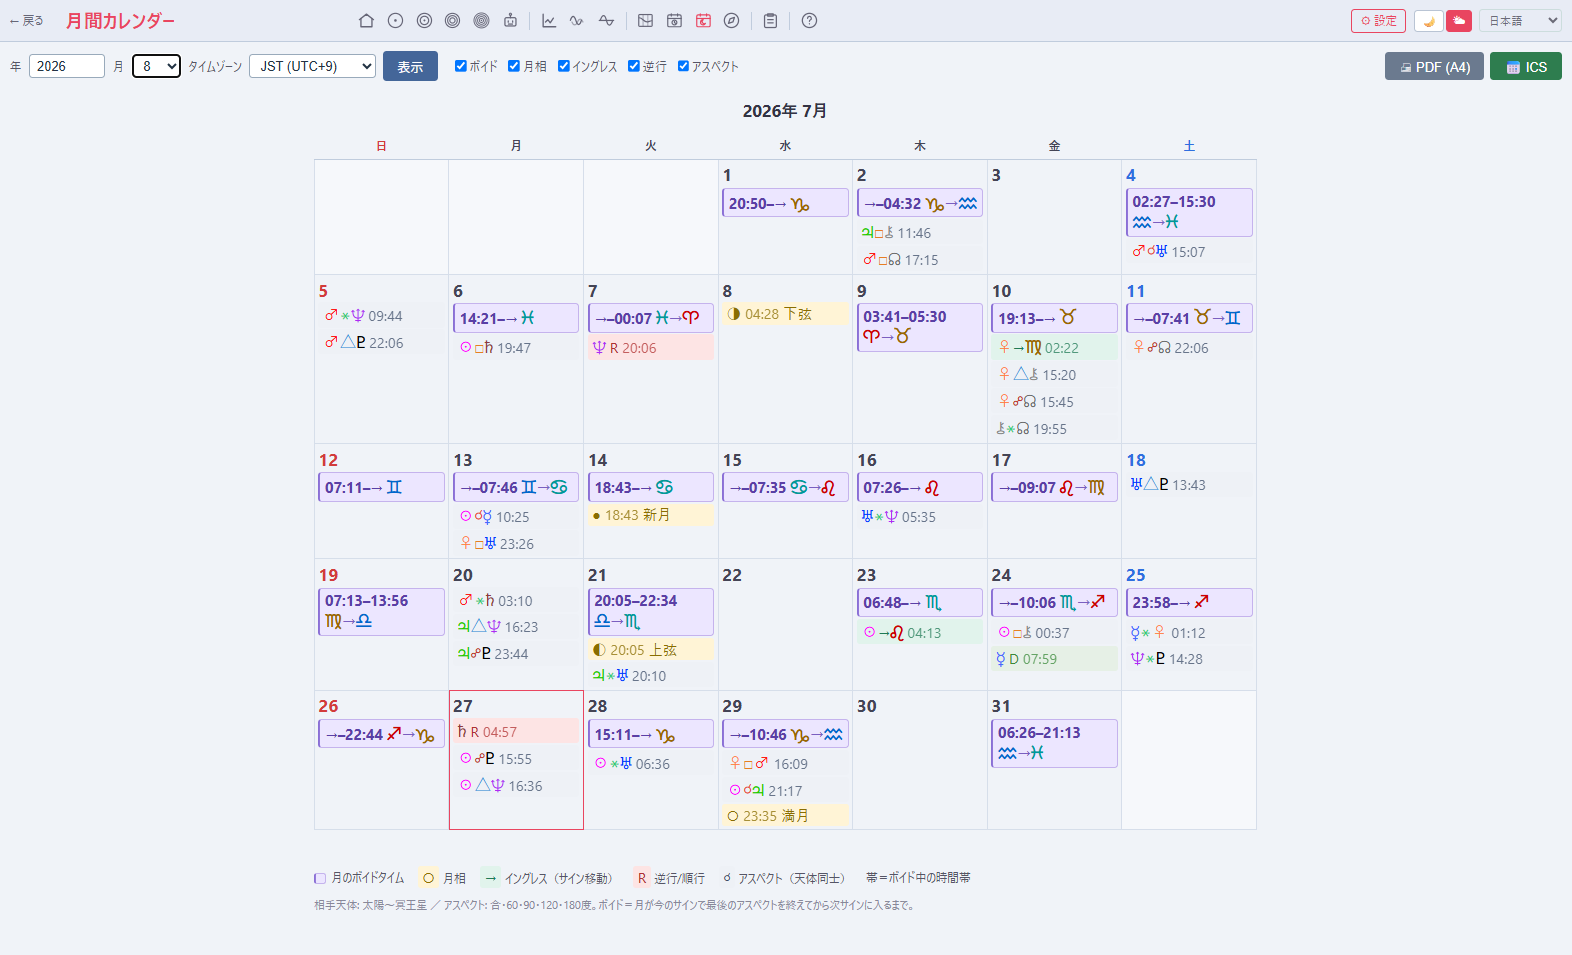Uncheck the 月相 checkbox
The image size is (1572, 955).
514,66
